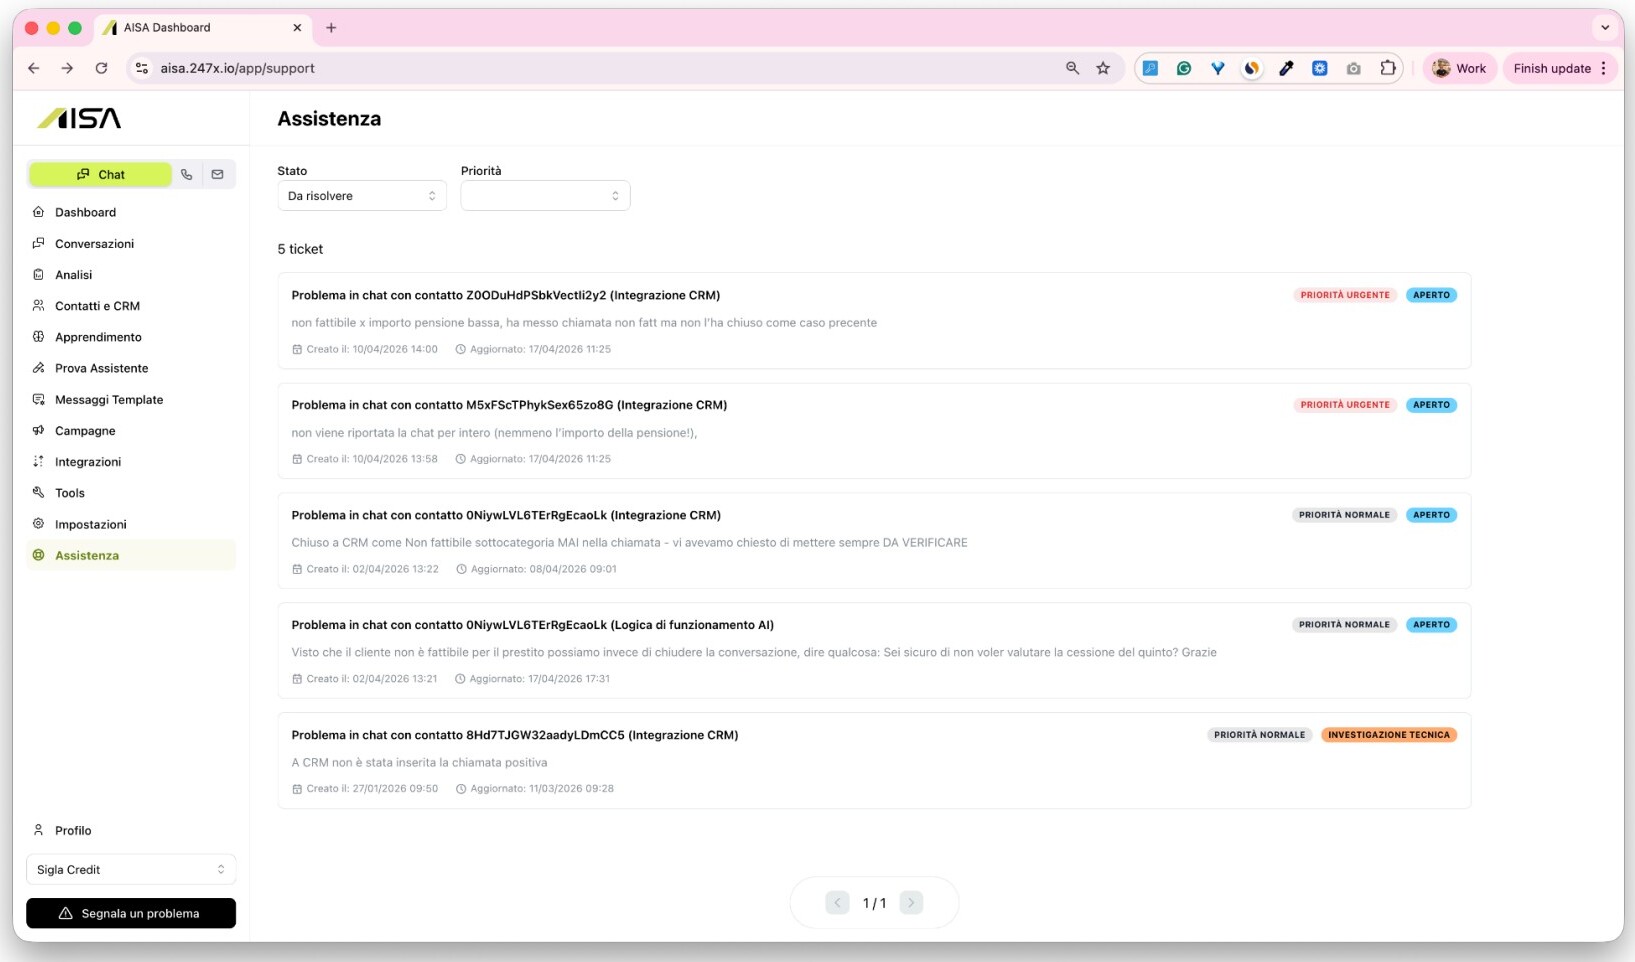
Task: Open the Priorità filter dropdown
Action: [545, 196]
